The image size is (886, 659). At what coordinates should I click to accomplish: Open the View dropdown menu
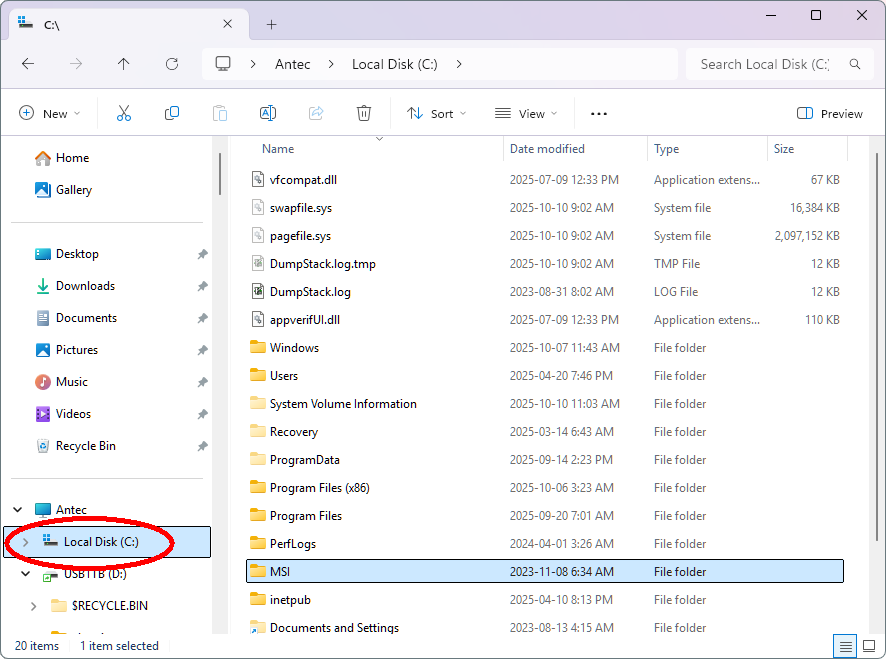(x=526, y=113)
